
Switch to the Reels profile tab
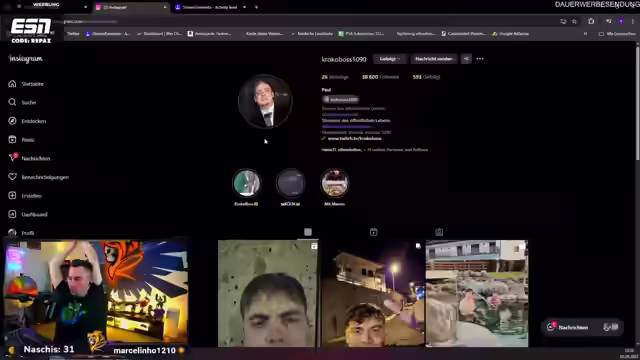(373, 232)
